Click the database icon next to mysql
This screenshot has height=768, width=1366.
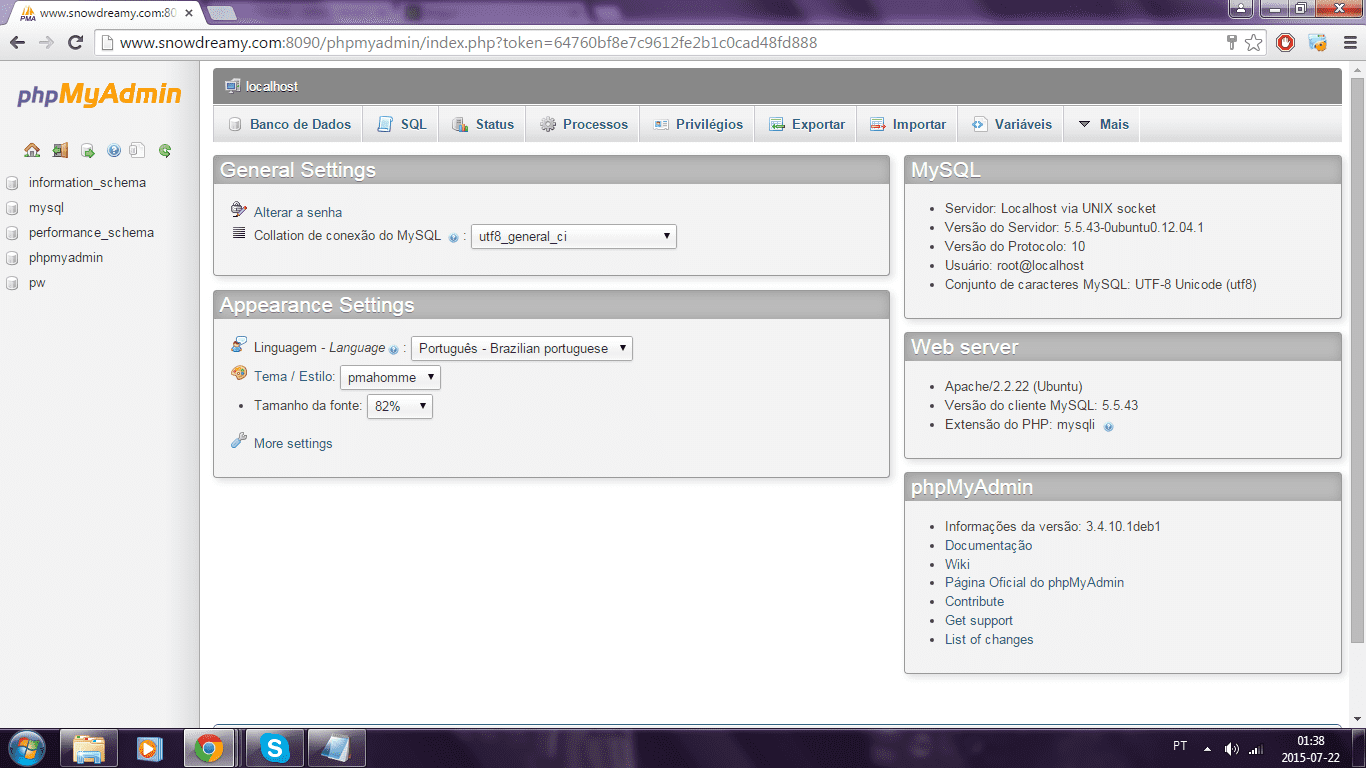12,208
